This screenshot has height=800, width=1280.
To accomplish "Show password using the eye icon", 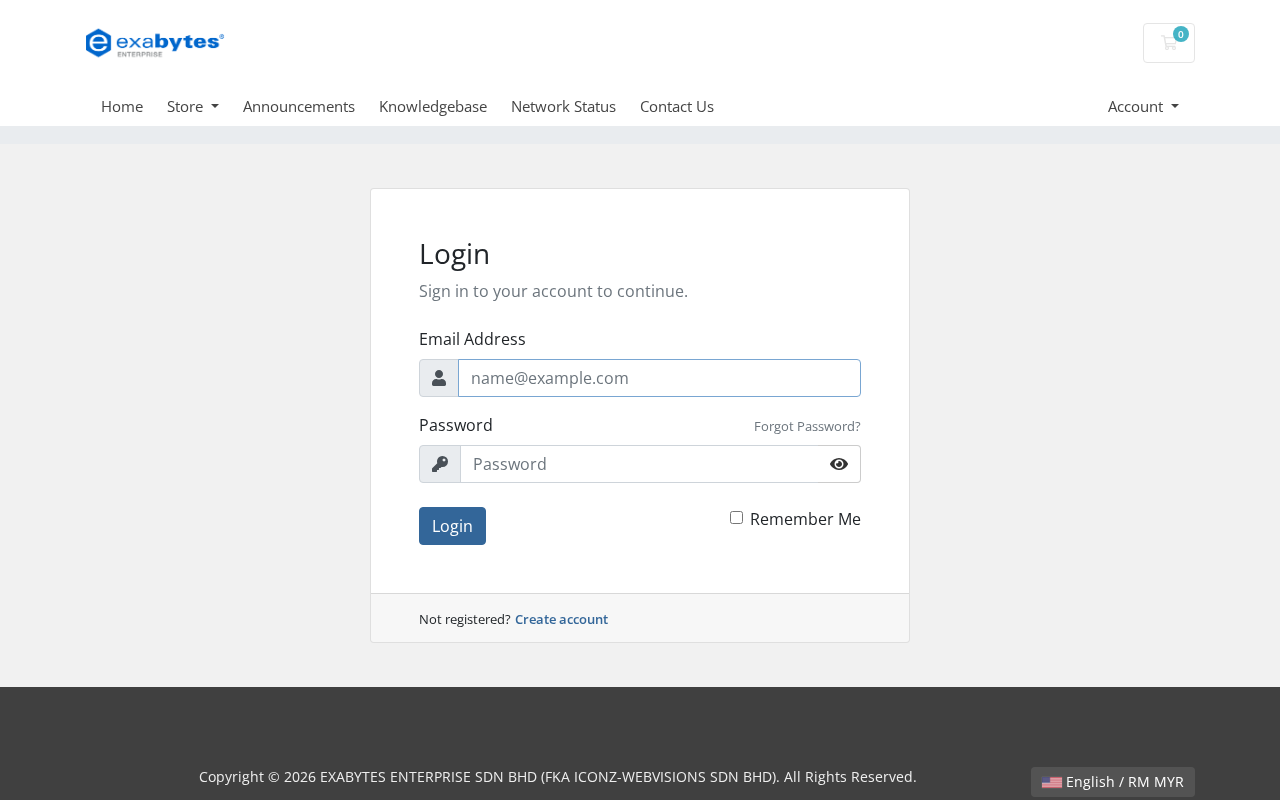I will (x=839, y=464).
